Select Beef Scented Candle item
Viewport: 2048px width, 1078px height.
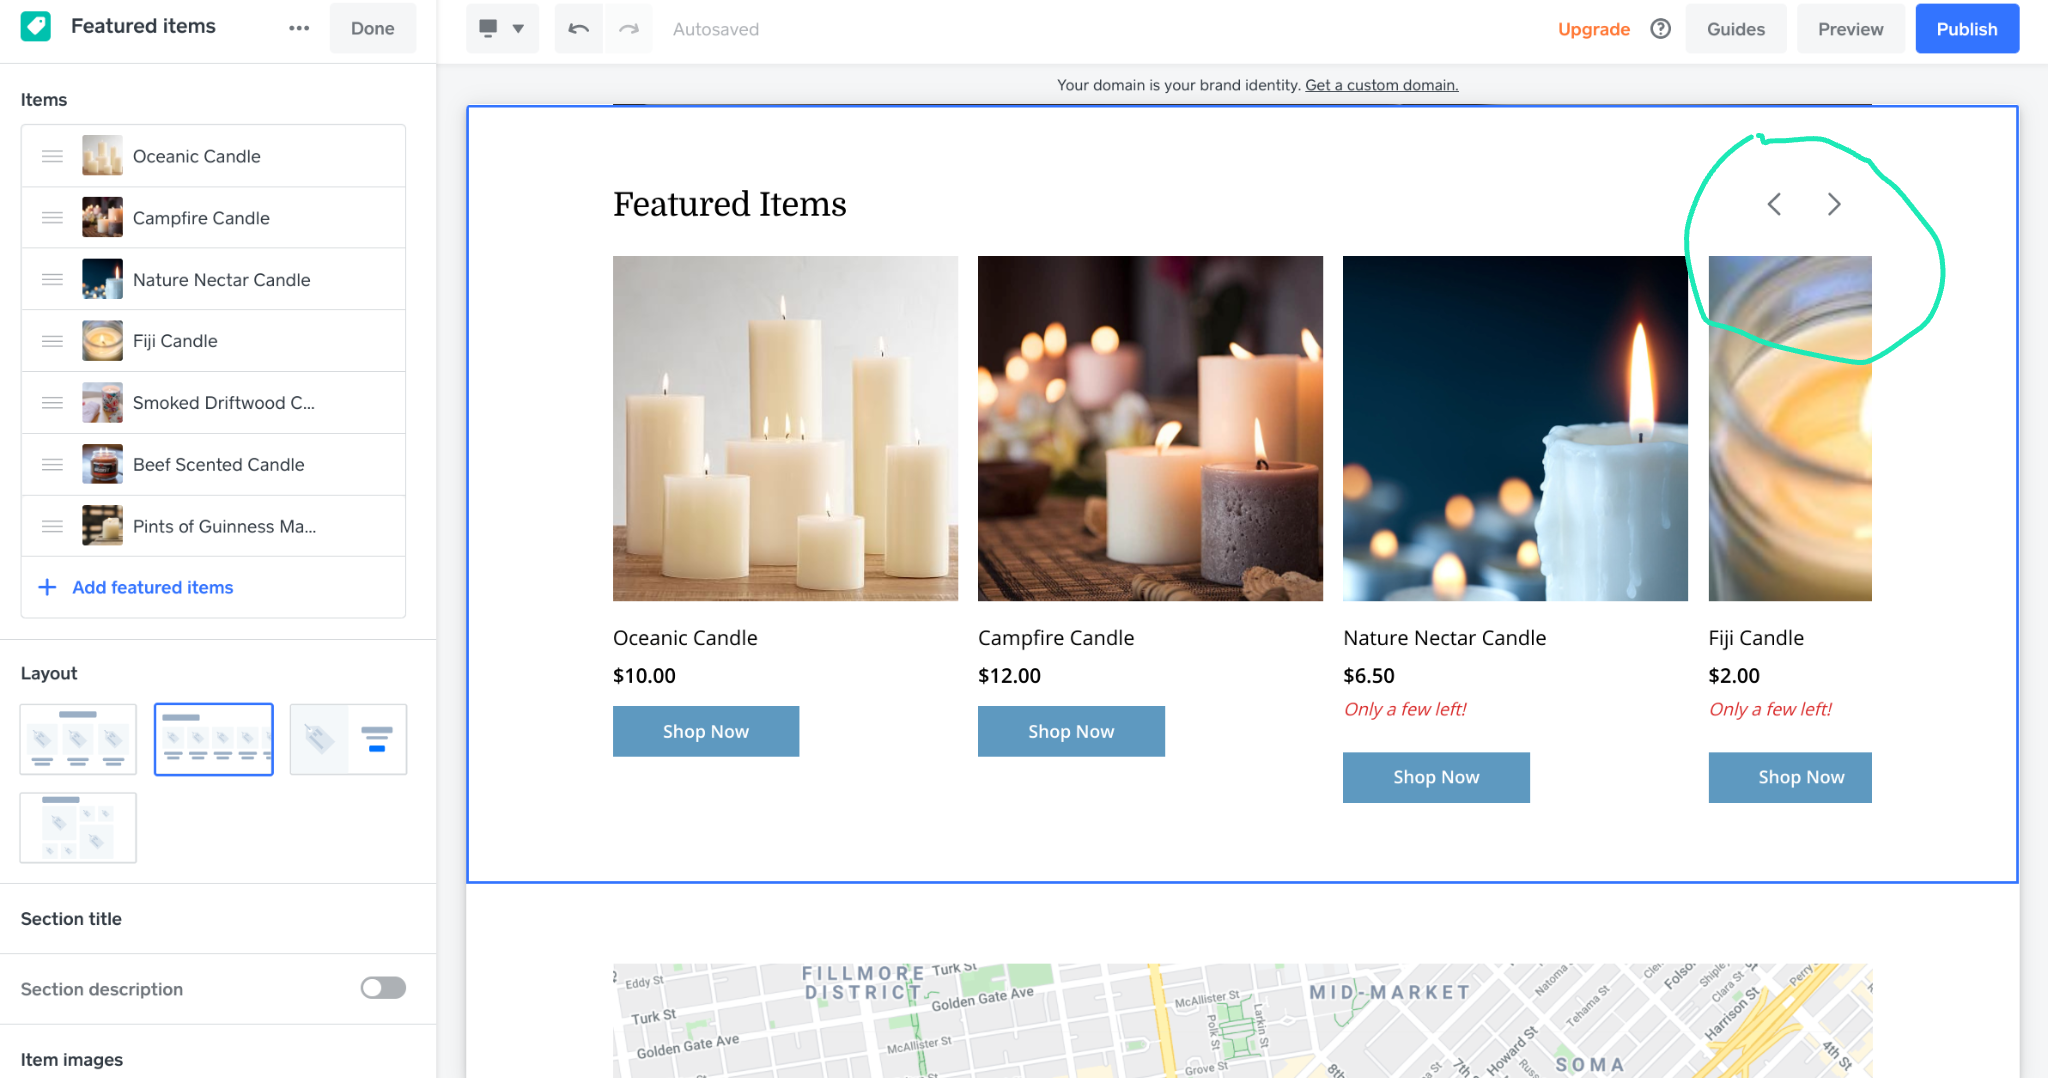click(218, 465)
